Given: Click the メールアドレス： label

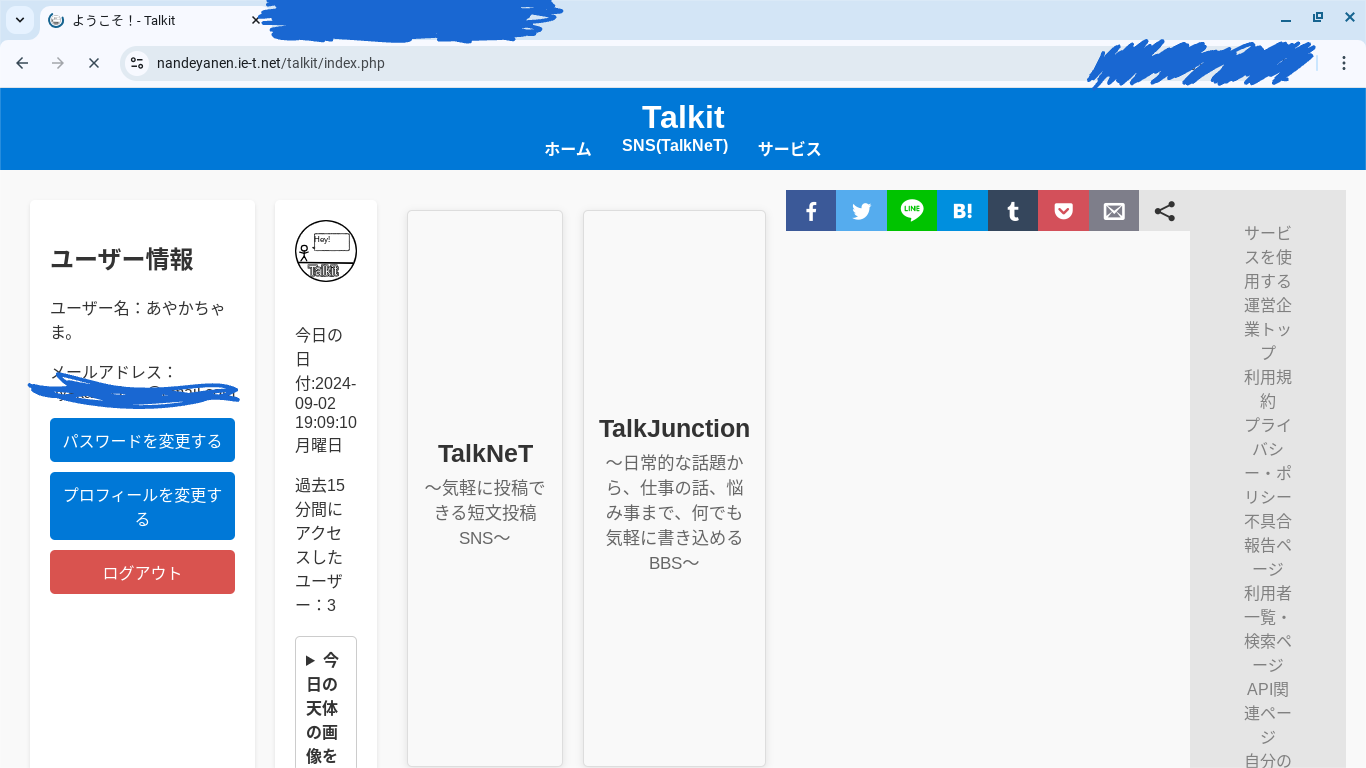Looking at the screenshot, I should coord(114,373).
